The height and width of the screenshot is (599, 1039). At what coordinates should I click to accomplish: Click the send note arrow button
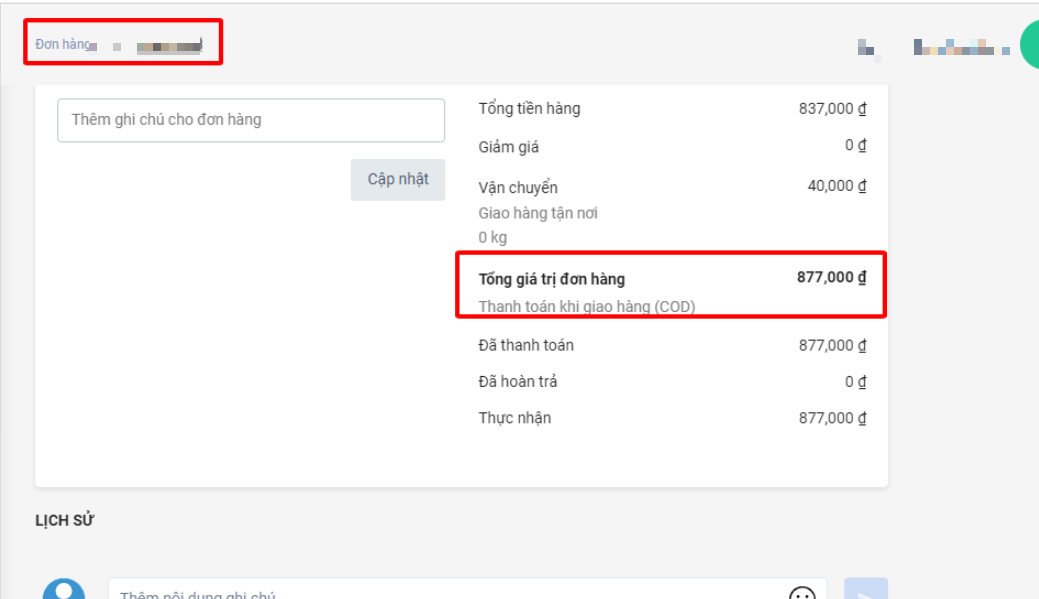[865, 590]
